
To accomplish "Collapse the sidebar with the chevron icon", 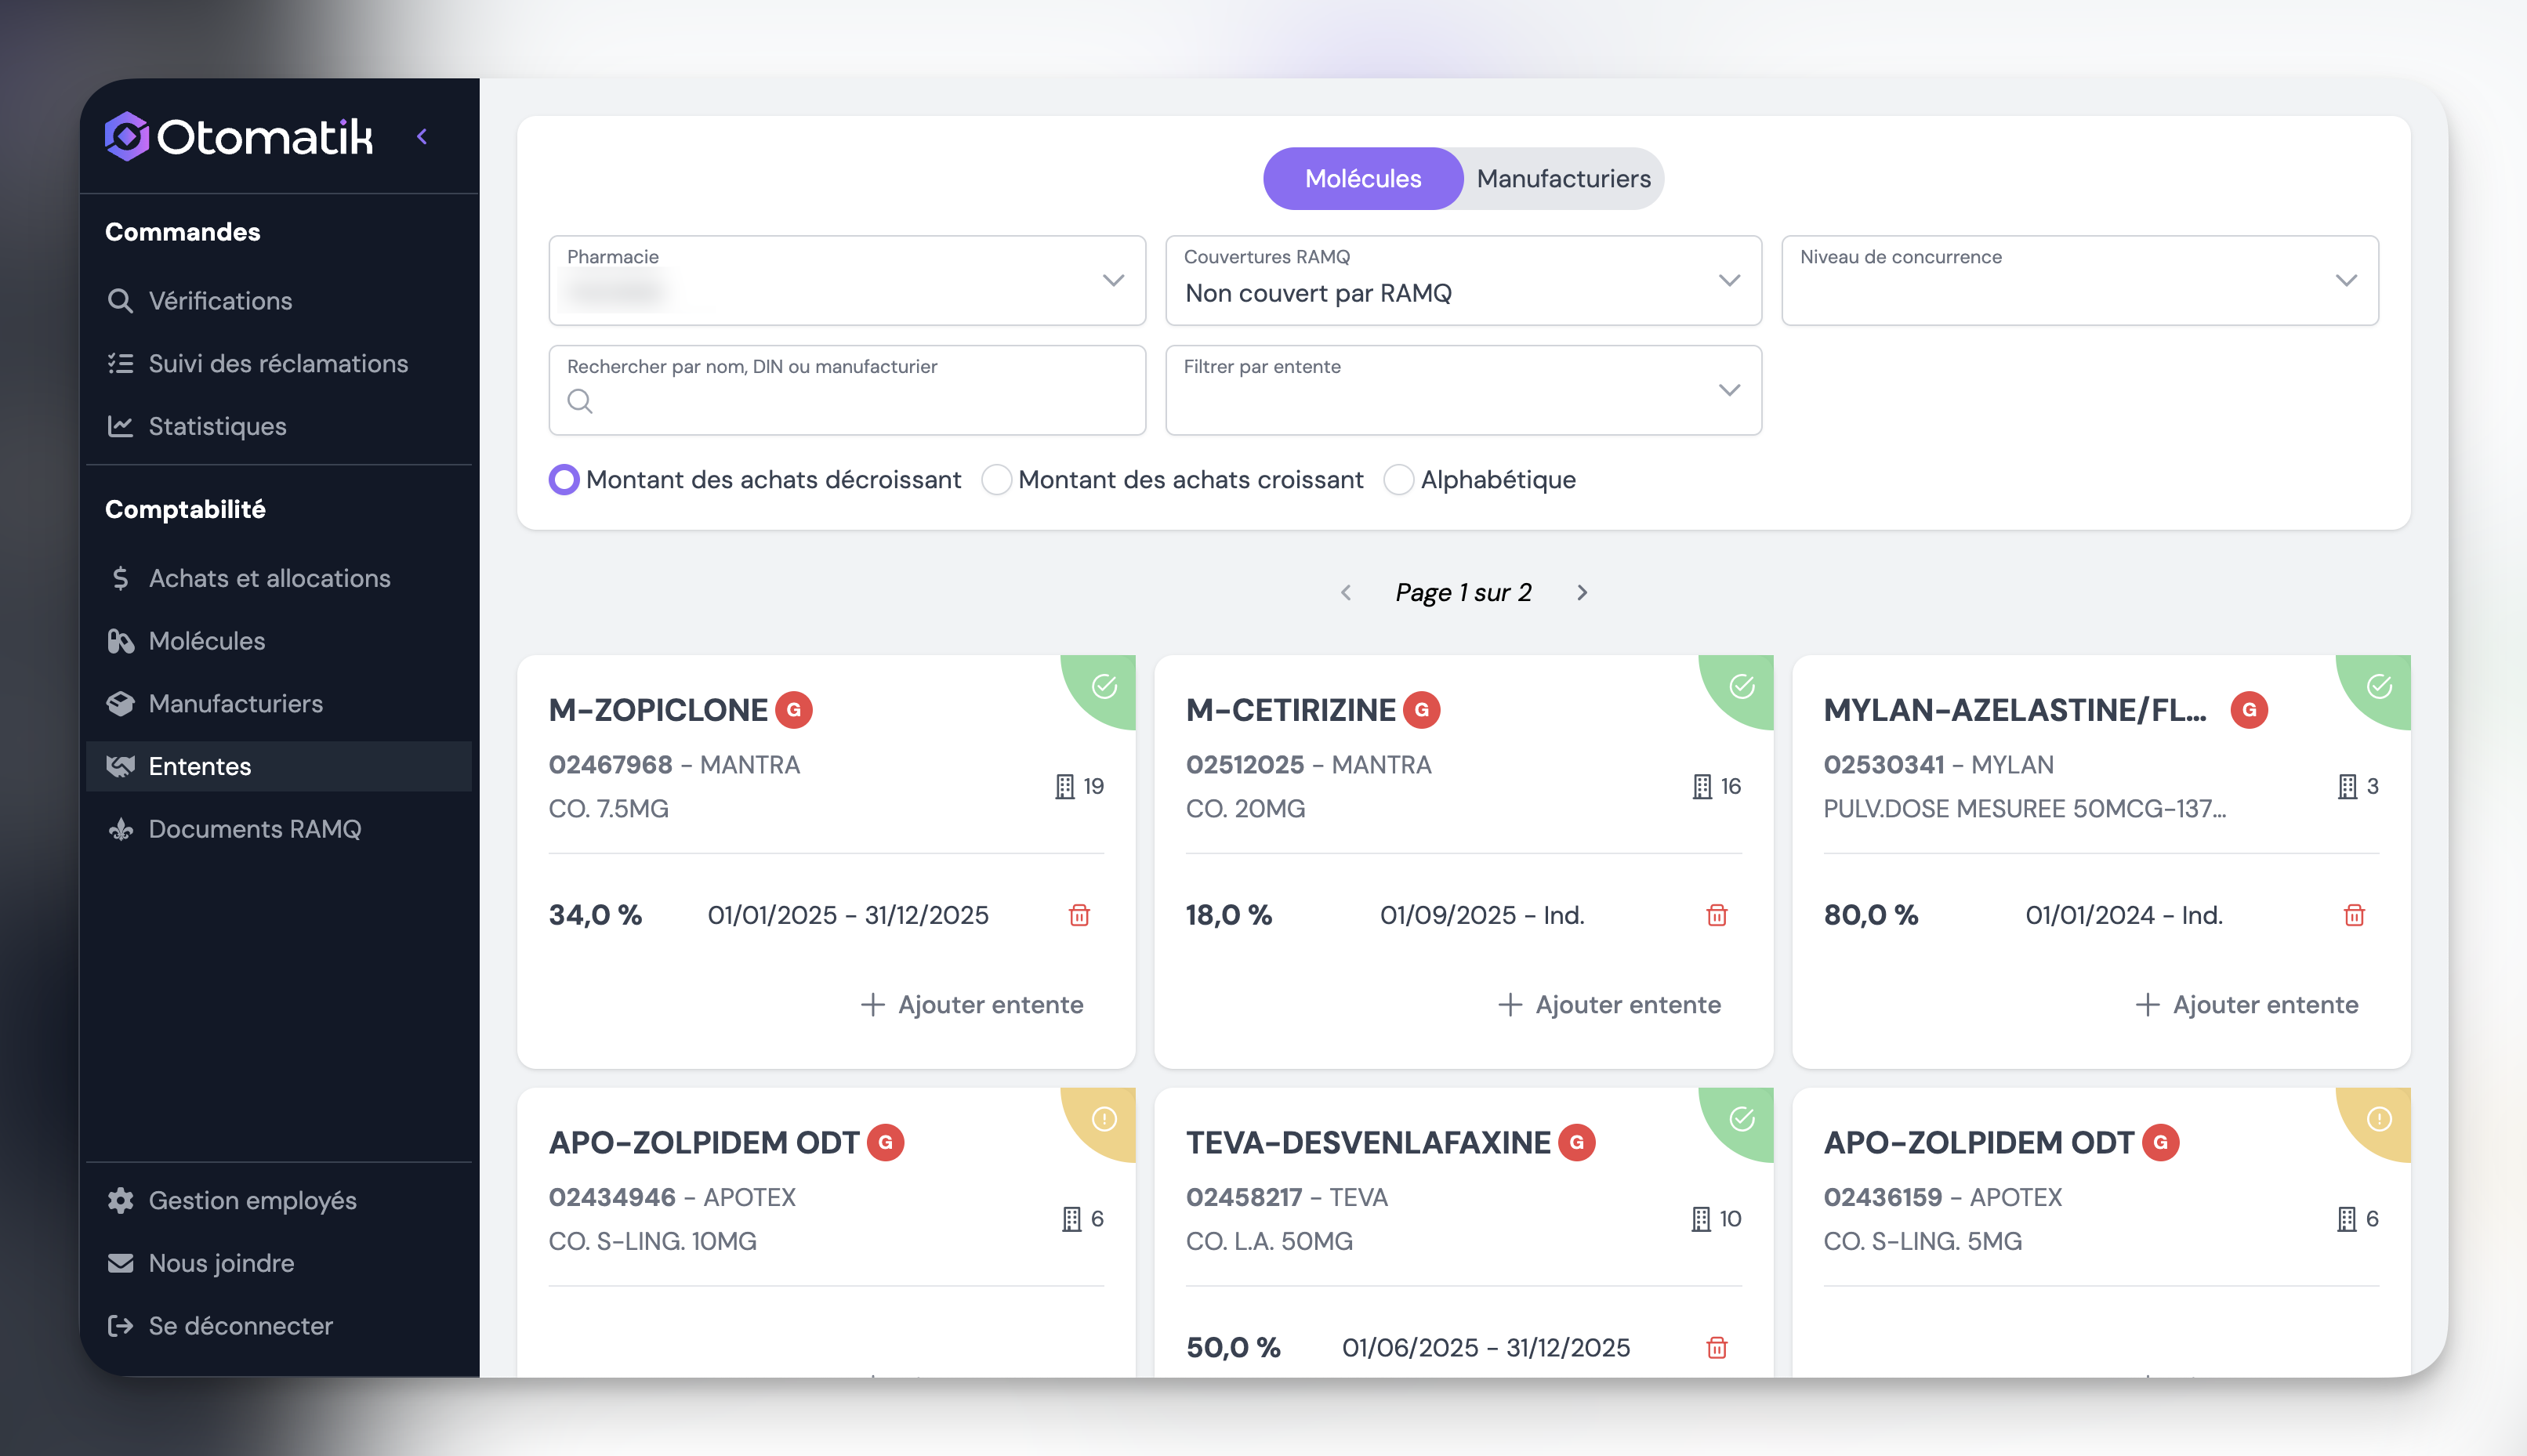I will [422, 137].
